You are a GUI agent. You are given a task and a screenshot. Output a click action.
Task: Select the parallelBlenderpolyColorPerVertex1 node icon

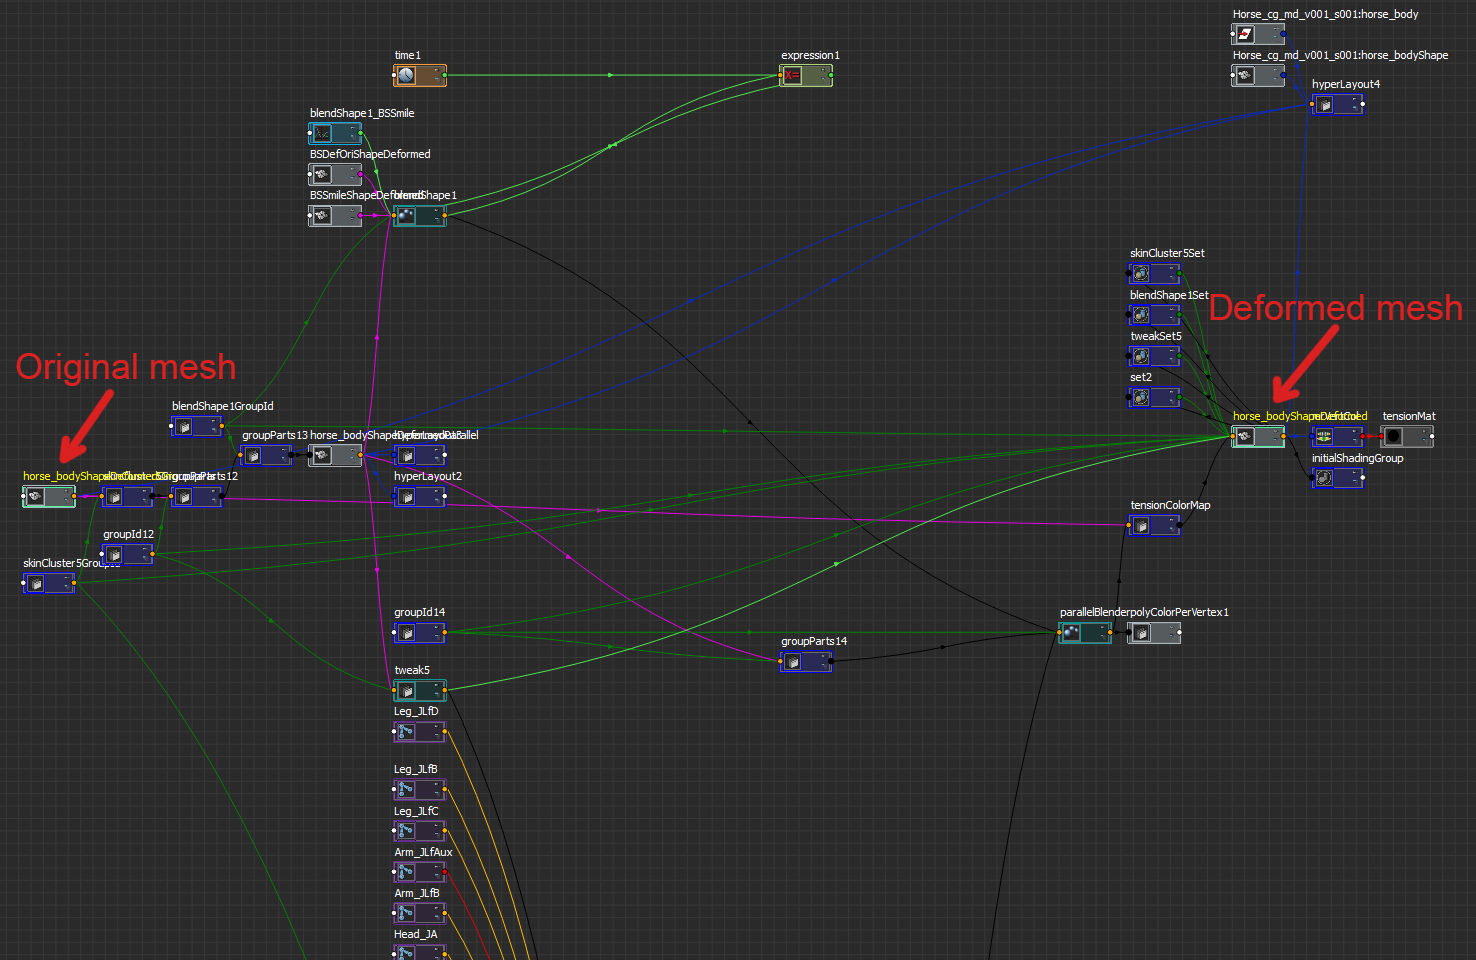[1072, 632]
